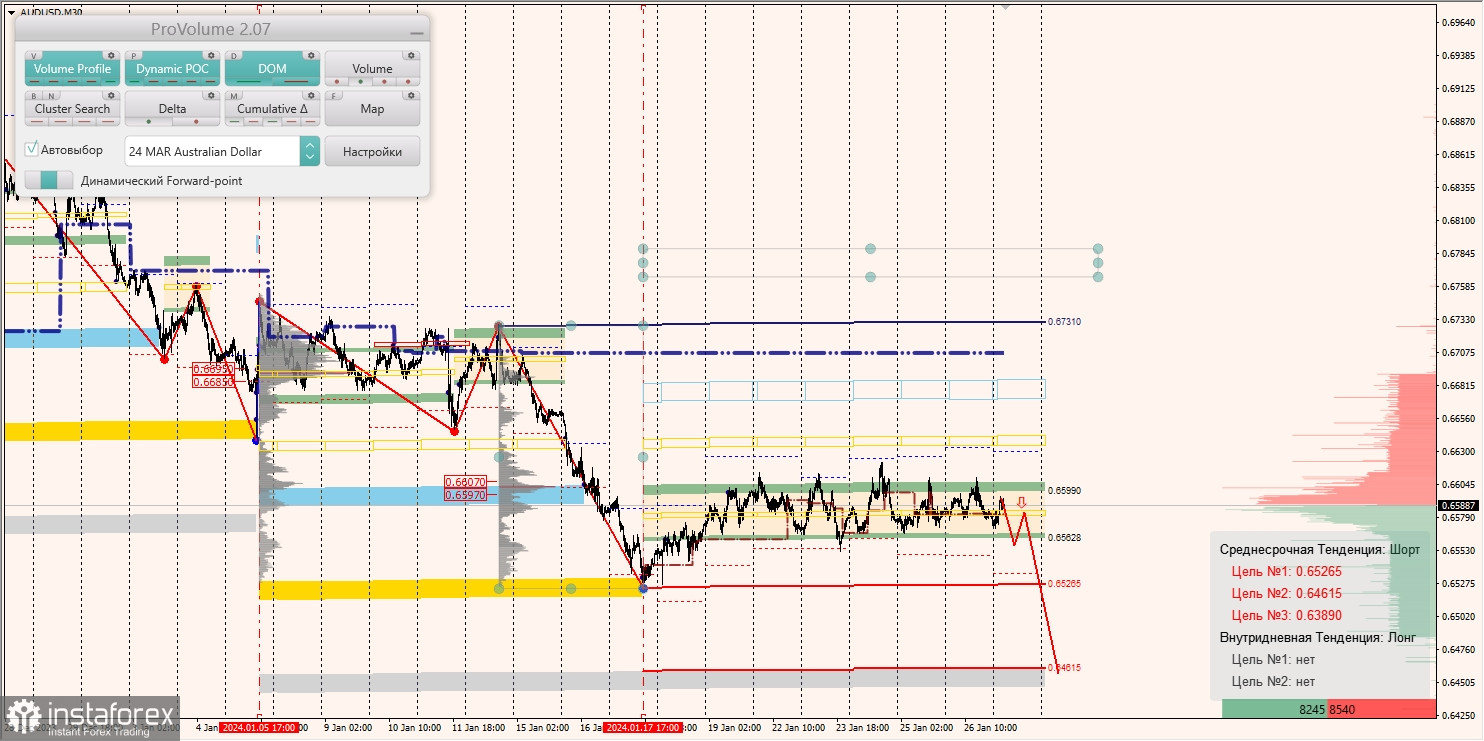
Task: Click the contract selector up-down arrows
Action: (309, 151)
